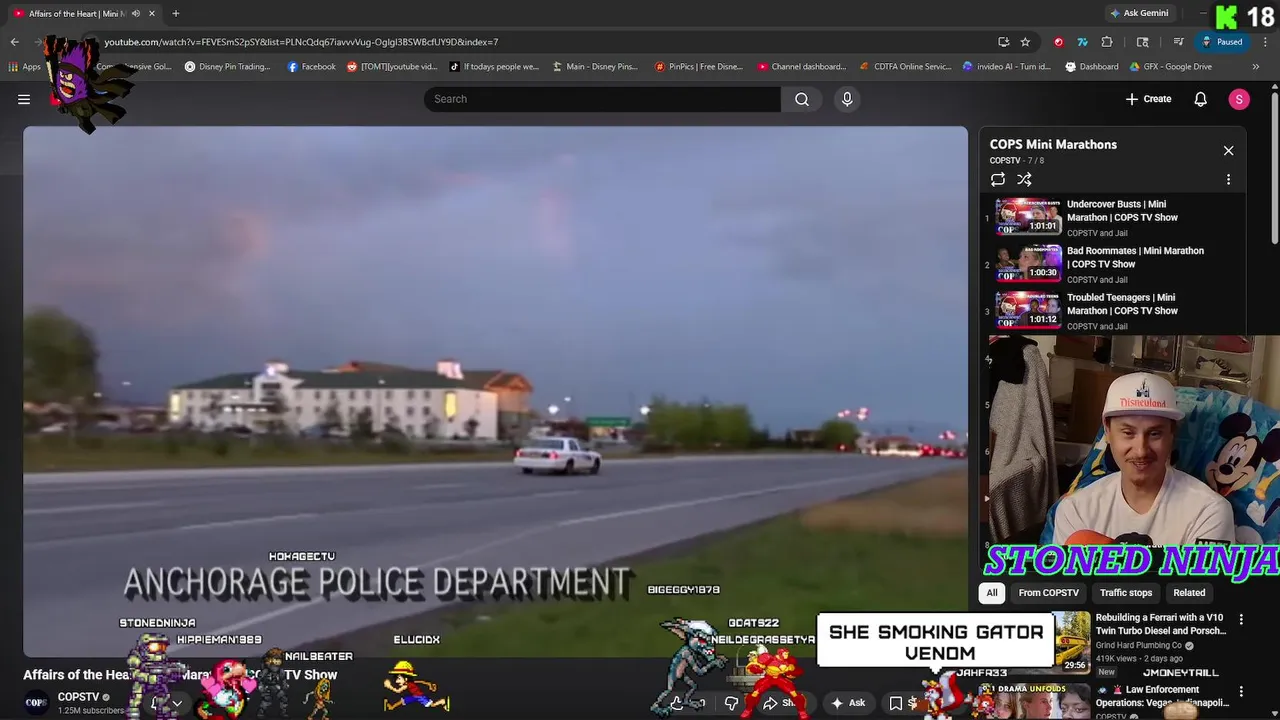Expand the bookmarks bar overflow chevron
Screen dimensions: 1280x720
pyautogui.click(x=1256, y=67)
